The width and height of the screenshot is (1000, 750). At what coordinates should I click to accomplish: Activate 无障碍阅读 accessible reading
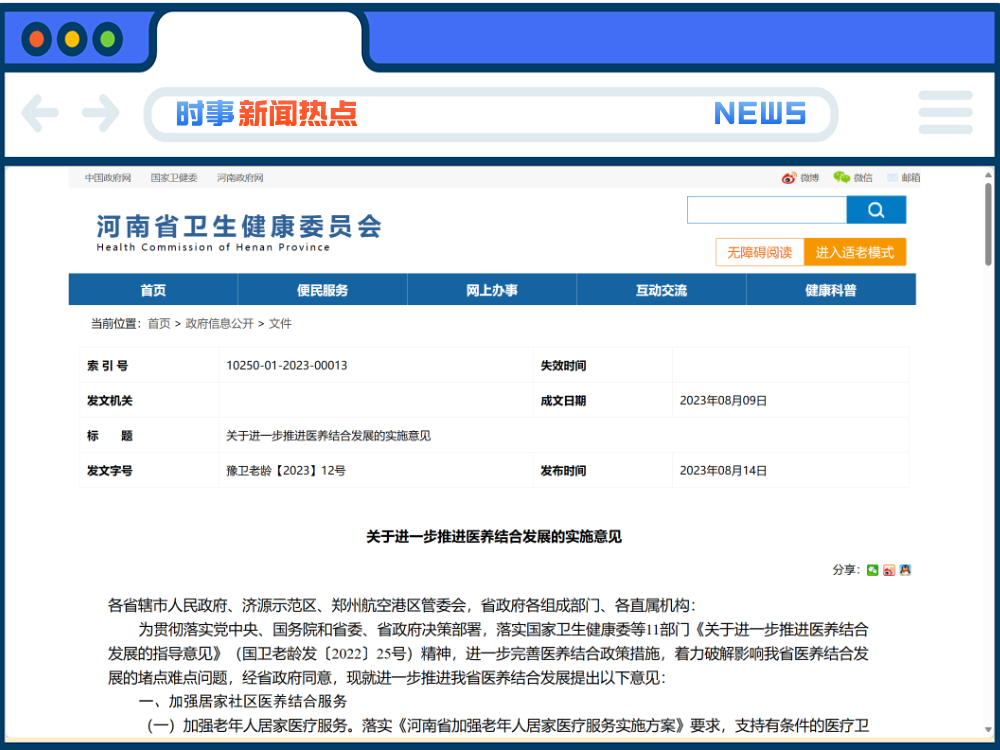(759, 253)
